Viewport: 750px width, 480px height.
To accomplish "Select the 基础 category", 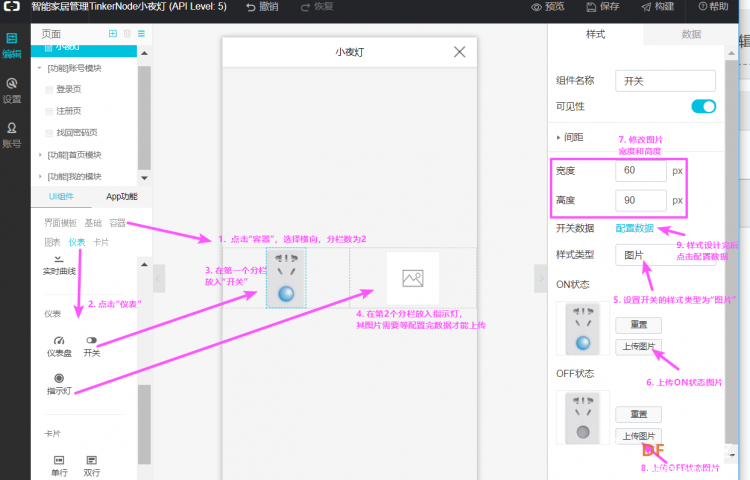I will [x=93, y=223].
